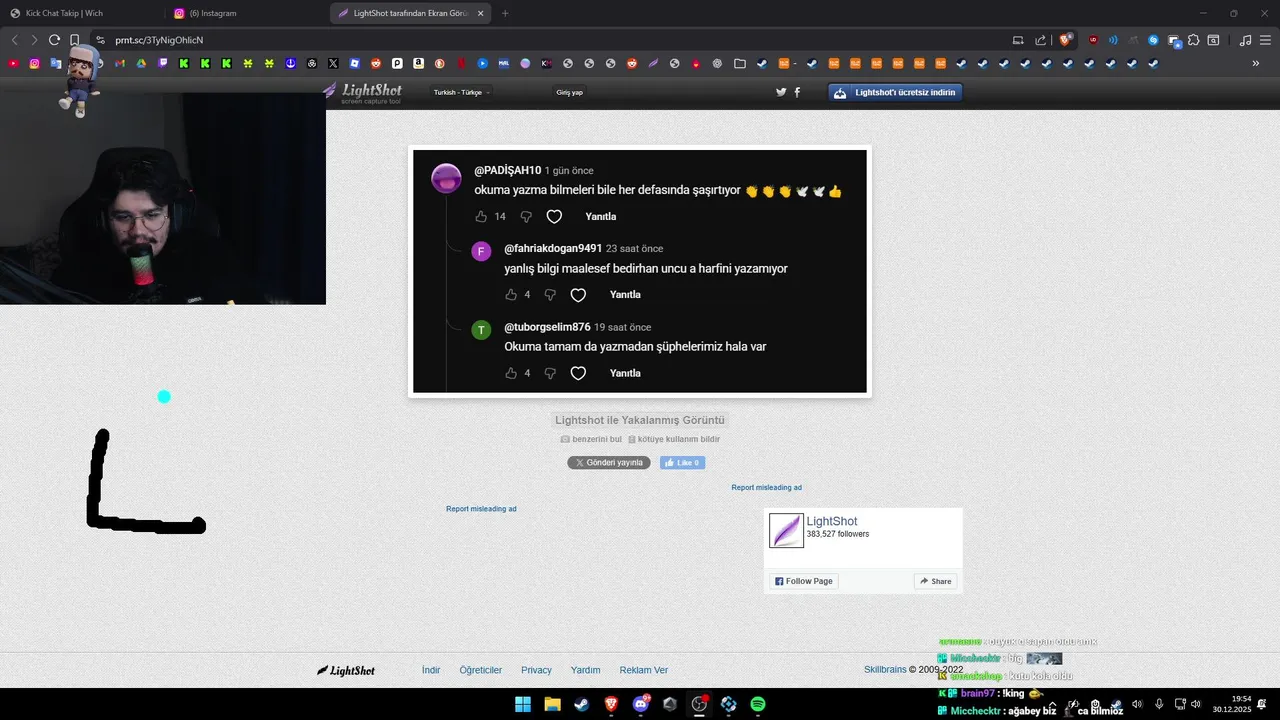Open the bookmarks folder icon
Image resolution: width=1280 pixels, height=720 pixels.
[739, 63]
